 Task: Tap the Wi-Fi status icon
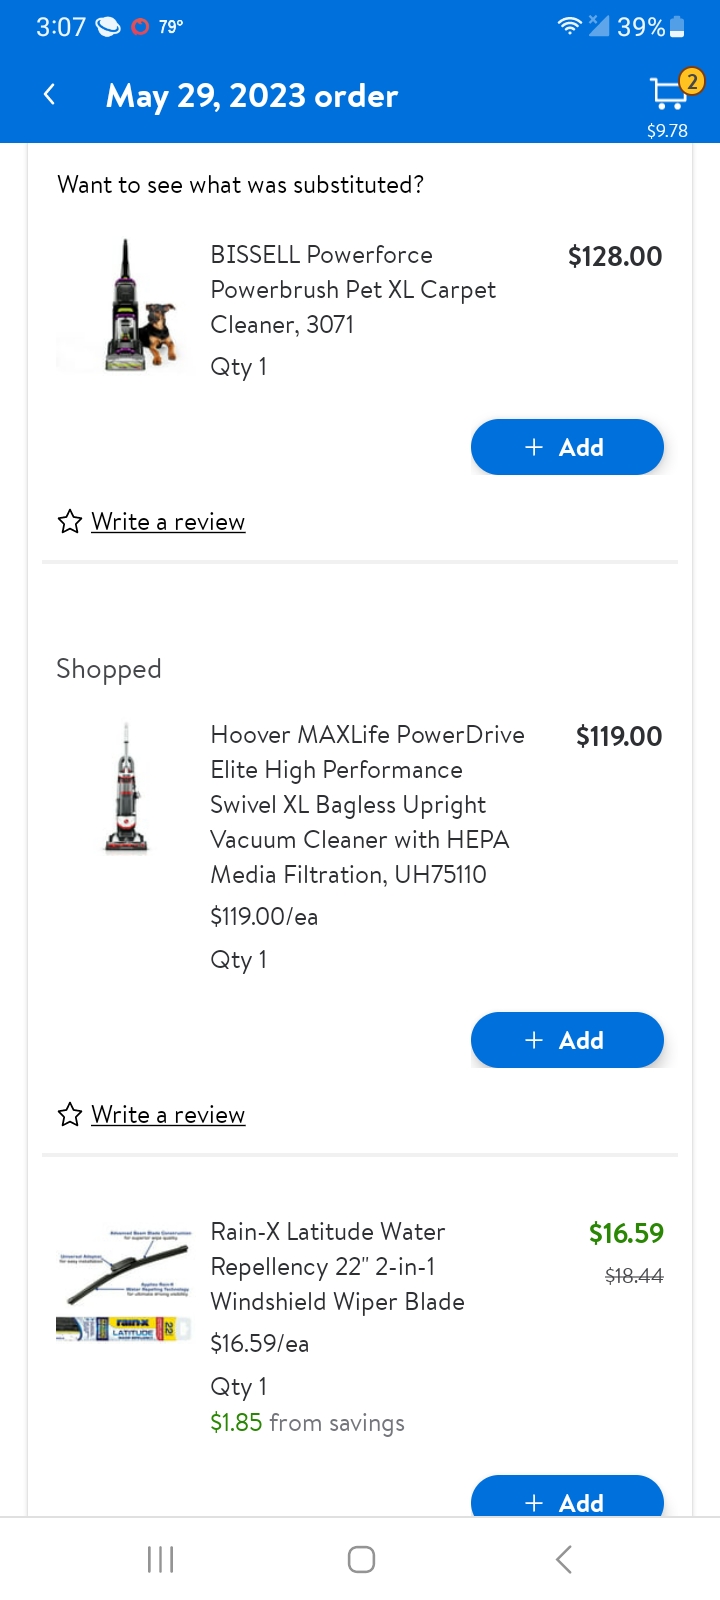coord(569,27)
